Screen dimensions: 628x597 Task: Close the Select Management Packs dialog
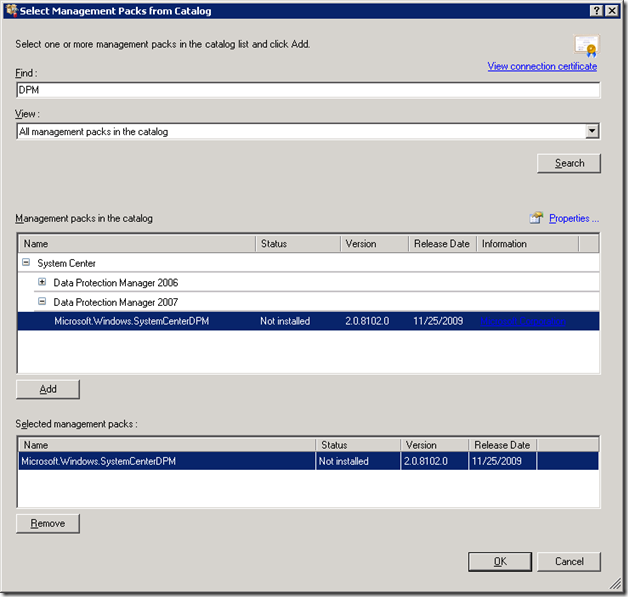click(x=612, y=11)
